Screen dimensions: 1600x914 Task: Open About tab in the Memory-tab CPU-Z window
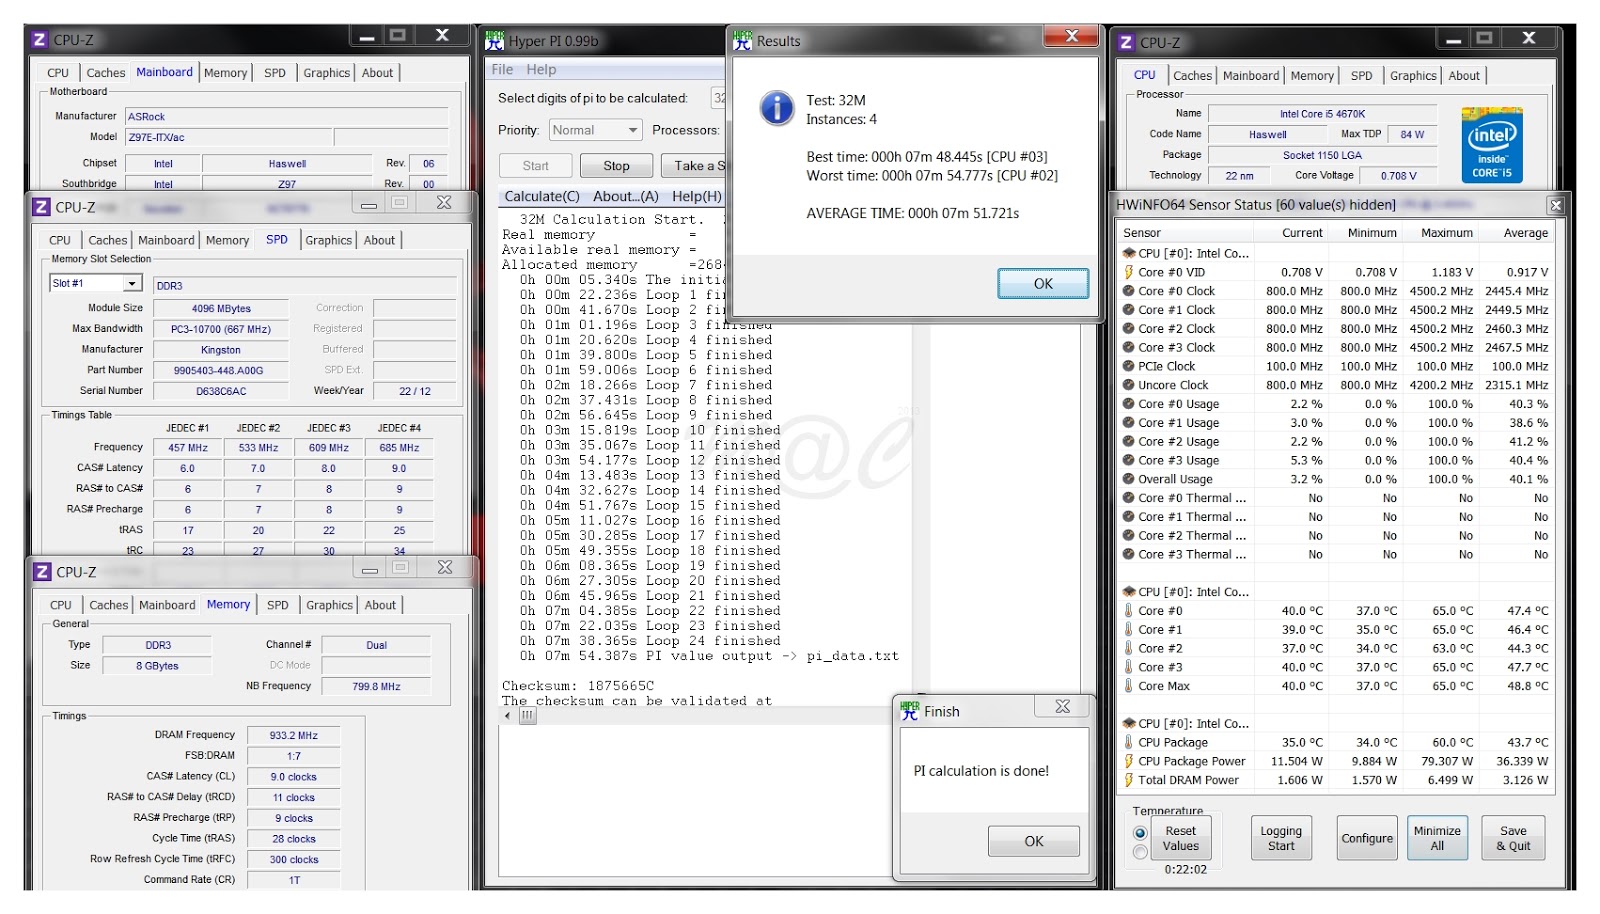pos(380,605)
